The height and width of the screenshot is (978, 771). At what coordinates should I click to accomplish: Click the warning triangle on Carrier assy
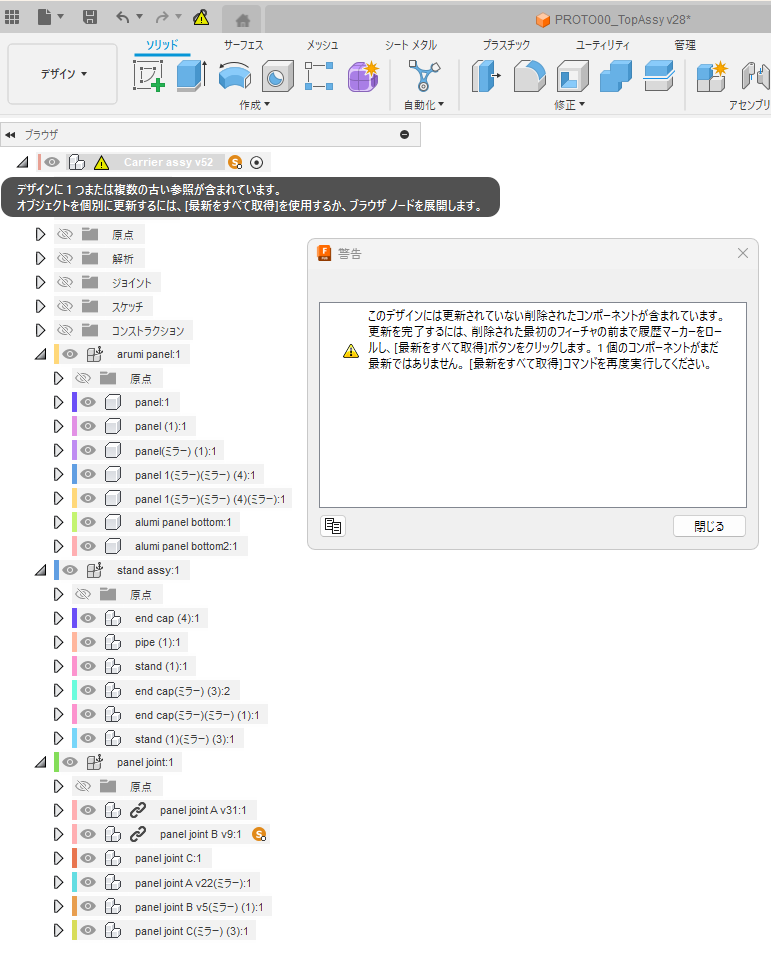[x=101, y=163]
